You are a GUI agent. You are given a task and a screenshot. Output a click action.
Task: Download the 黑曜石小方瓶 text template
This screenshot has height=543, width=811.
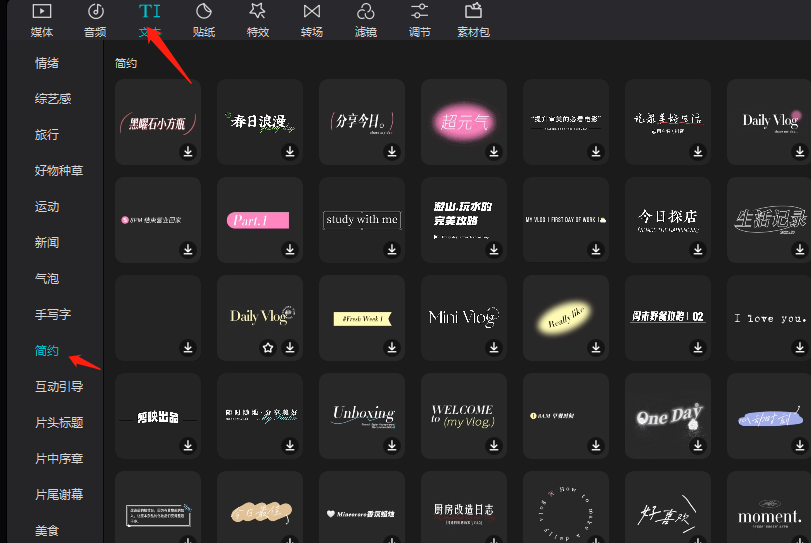click(x=188, y=152)
